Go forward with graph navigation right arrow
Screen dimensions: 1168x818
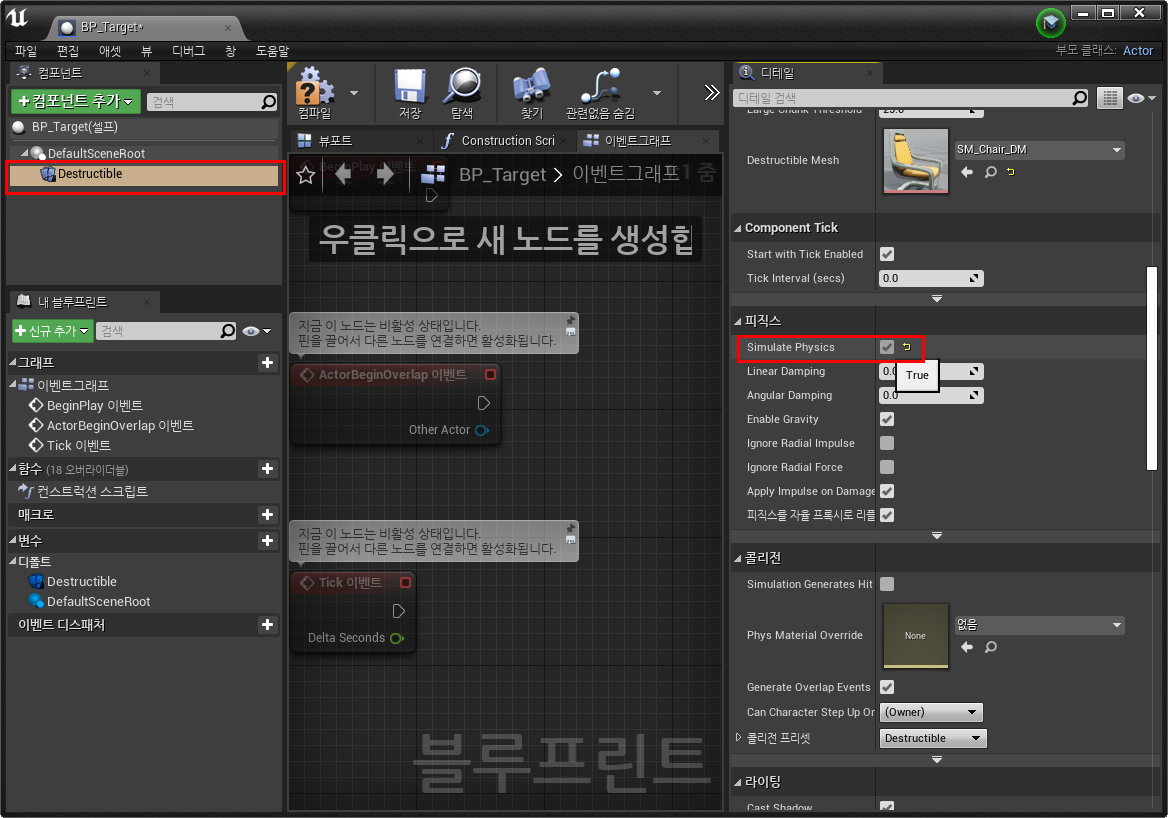[384, 175]
